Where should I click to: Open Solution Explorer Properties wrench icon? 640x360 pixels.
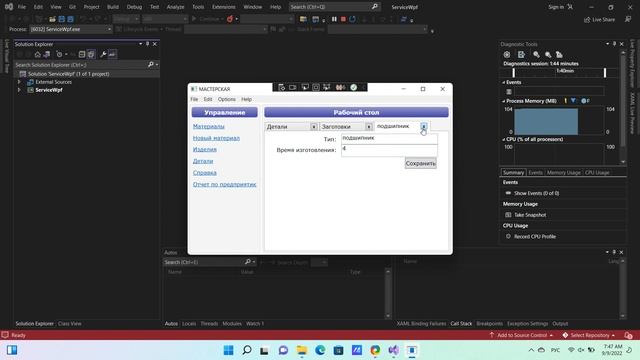click(x=103, y=54)
